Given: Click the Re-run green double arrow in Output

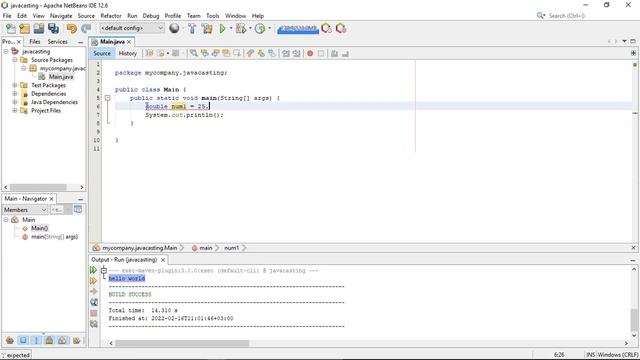Looking at the screenshot, I should [93, 270].
